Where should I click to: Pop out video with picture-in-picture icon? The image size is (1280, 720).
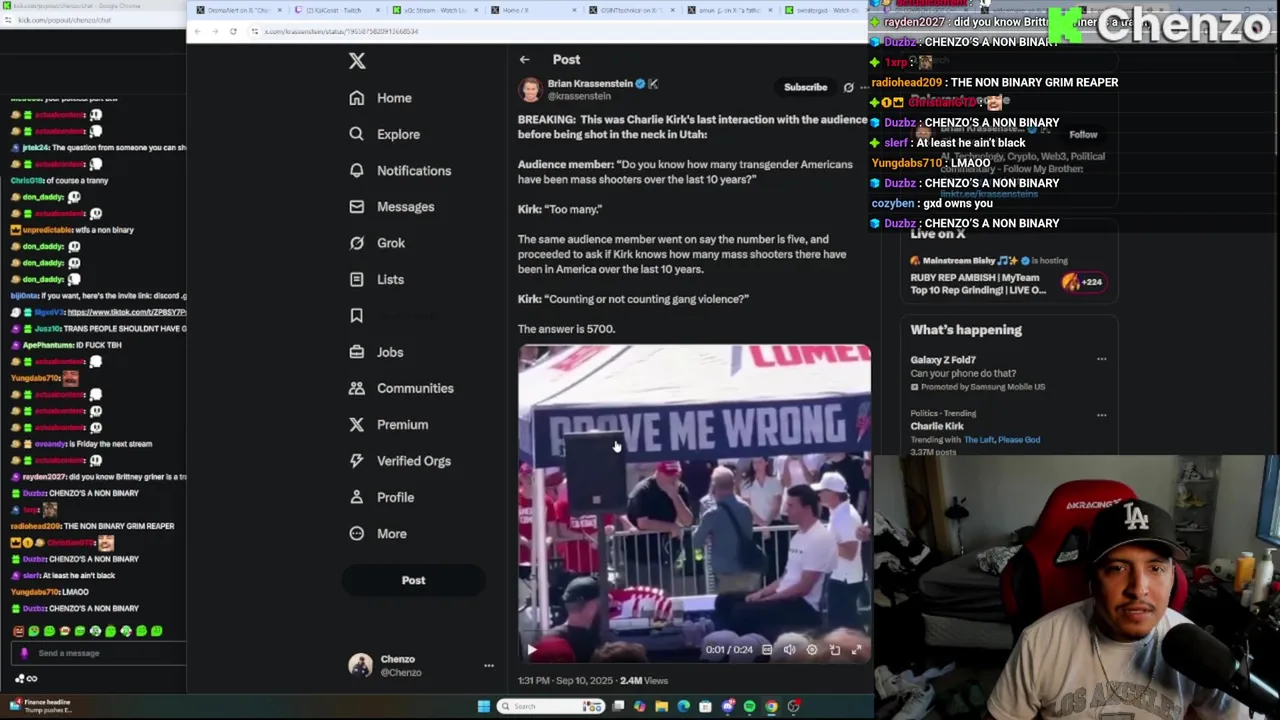(x=835, y=650)
